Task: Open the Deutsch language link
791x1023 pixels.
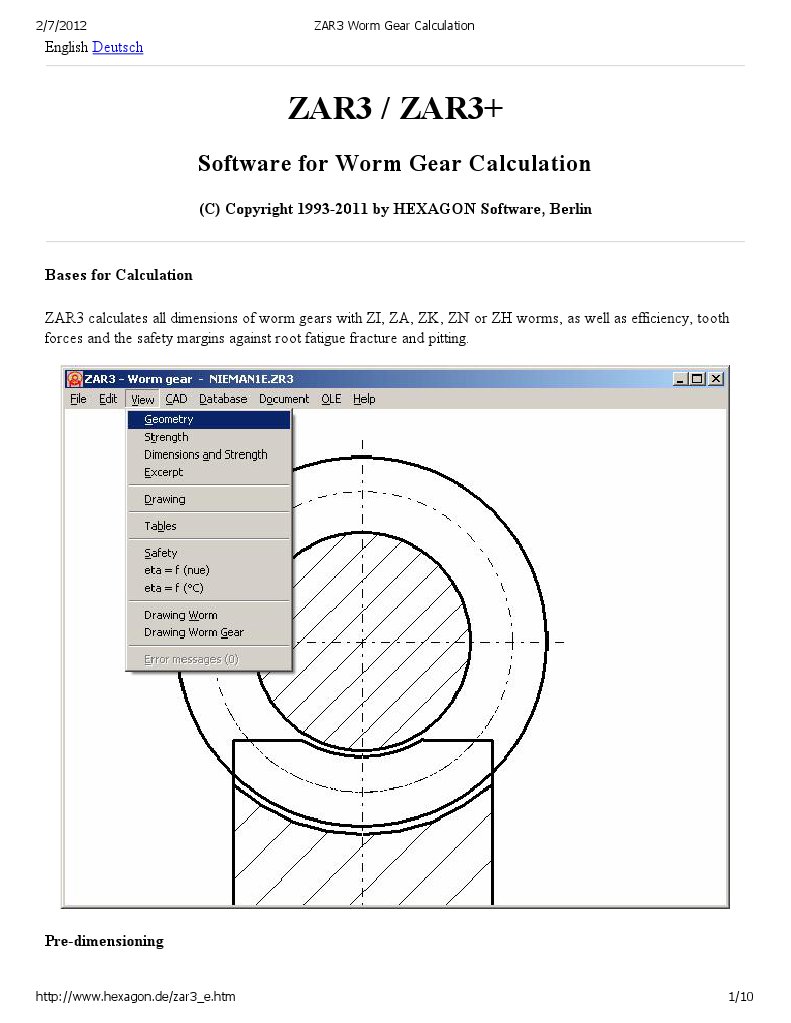Action: tap(117, 47)
